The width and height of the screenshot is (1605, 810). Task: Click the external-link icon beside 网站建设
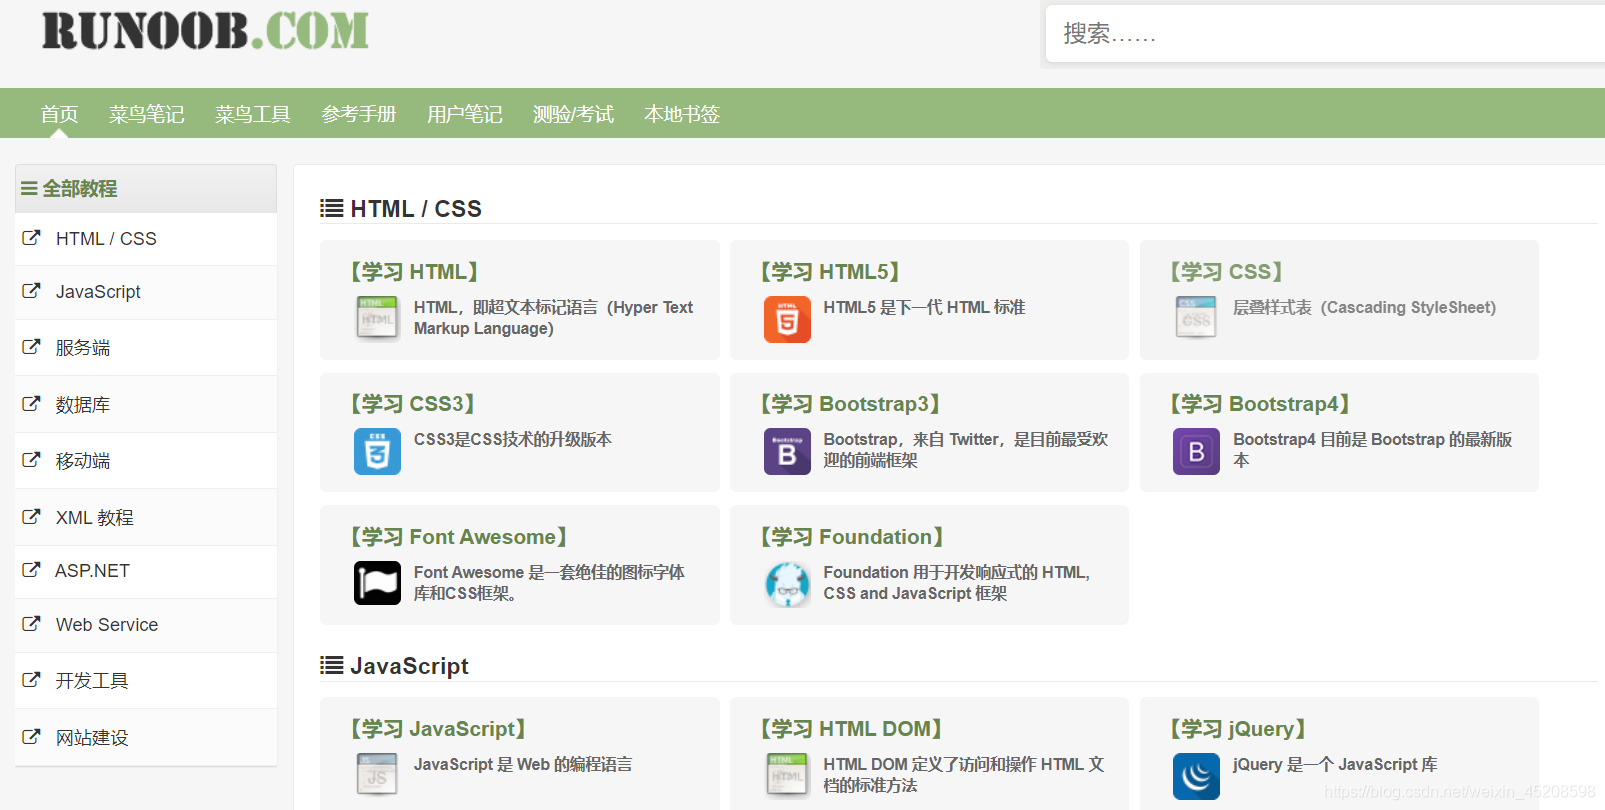click(32, 737)
